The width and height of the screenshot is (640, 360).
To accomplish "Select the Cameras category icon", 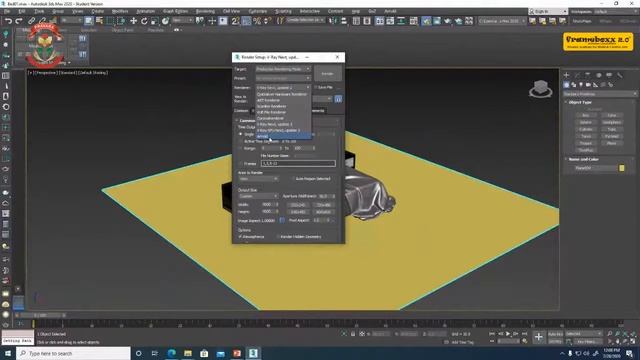I will click(x=589, y=85).
